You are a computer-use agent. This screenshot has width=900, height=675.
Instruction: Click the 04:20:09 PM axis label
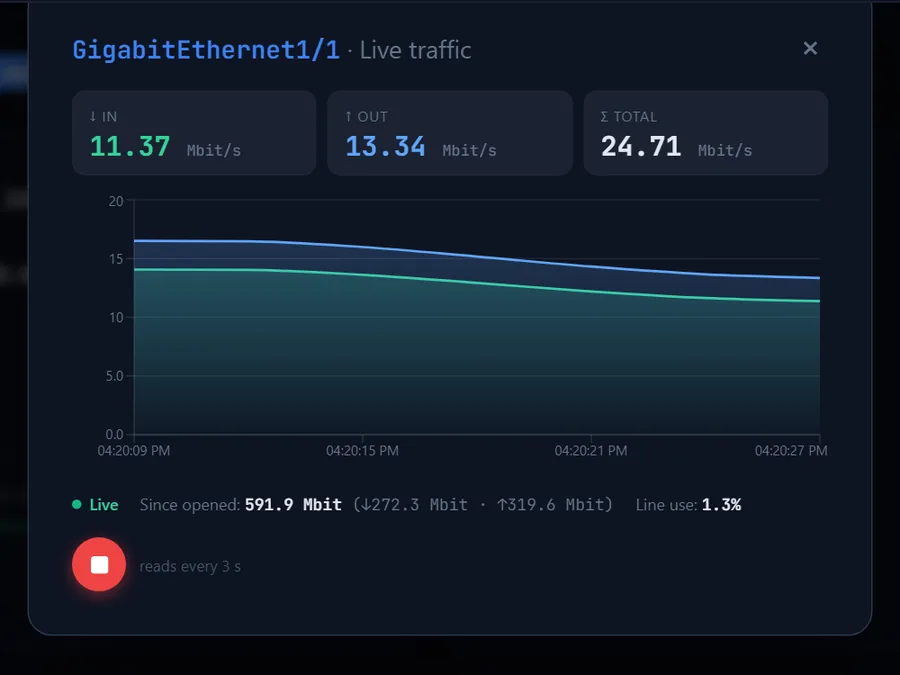click(134, 451)
